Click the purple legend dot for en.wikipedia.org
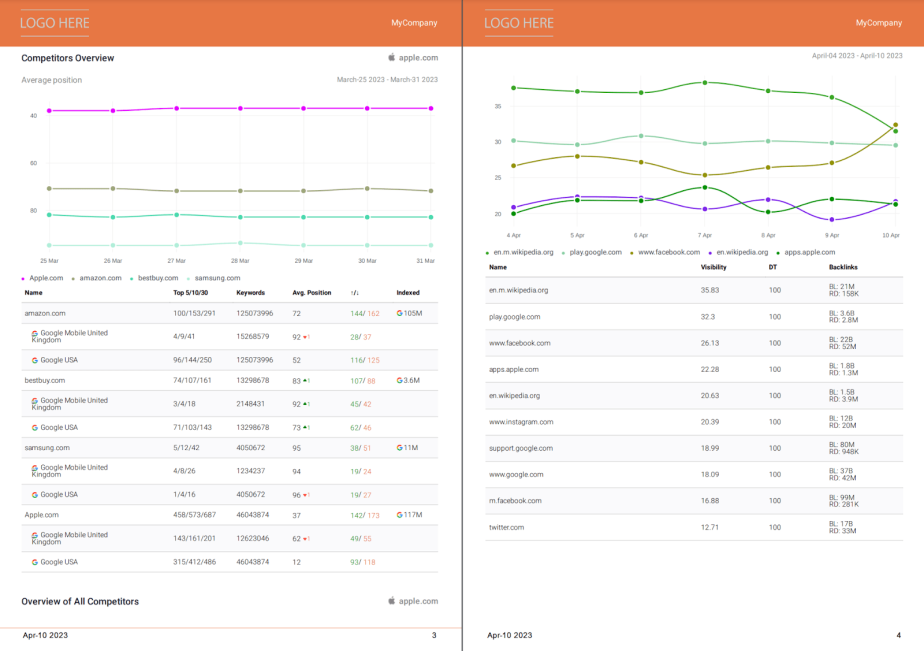Image resolution: width=924 pixels, height=651 pixels. coord(710,253)
